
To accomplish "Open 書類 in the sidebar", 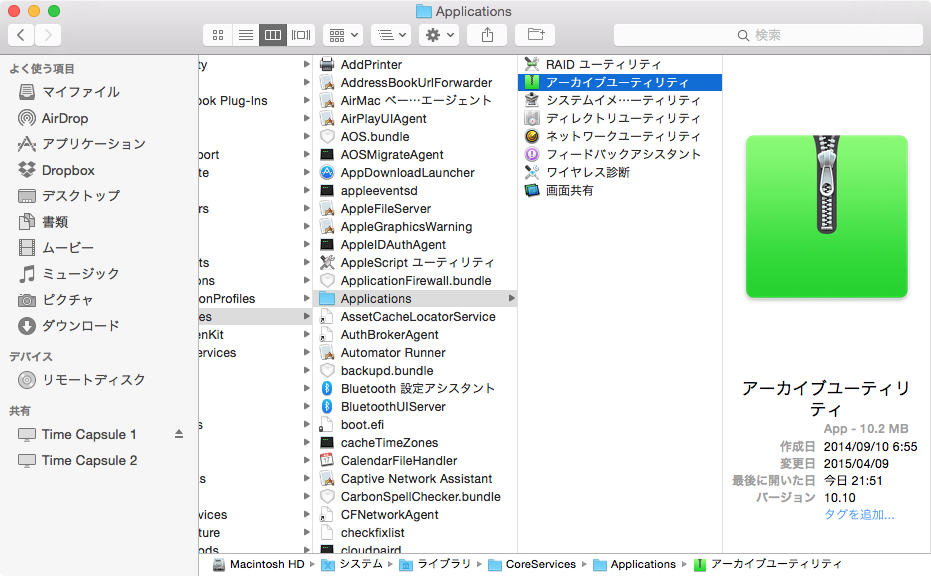I will [43, 222].
